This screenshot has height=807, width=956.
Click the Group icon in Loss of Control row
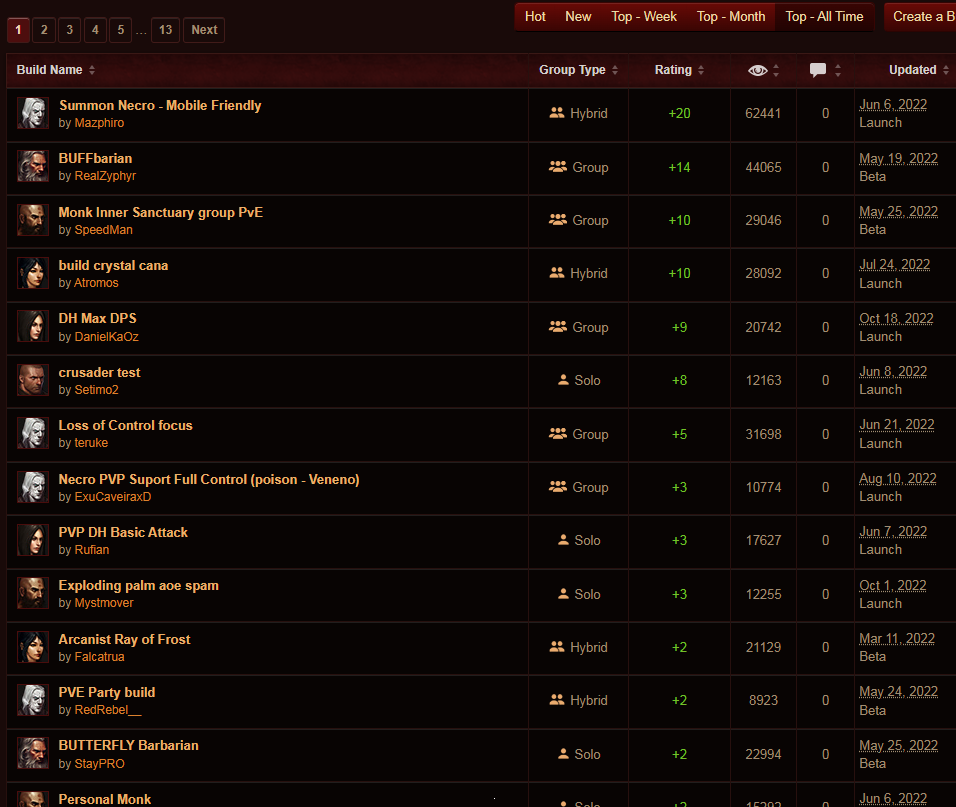(558, 433)
